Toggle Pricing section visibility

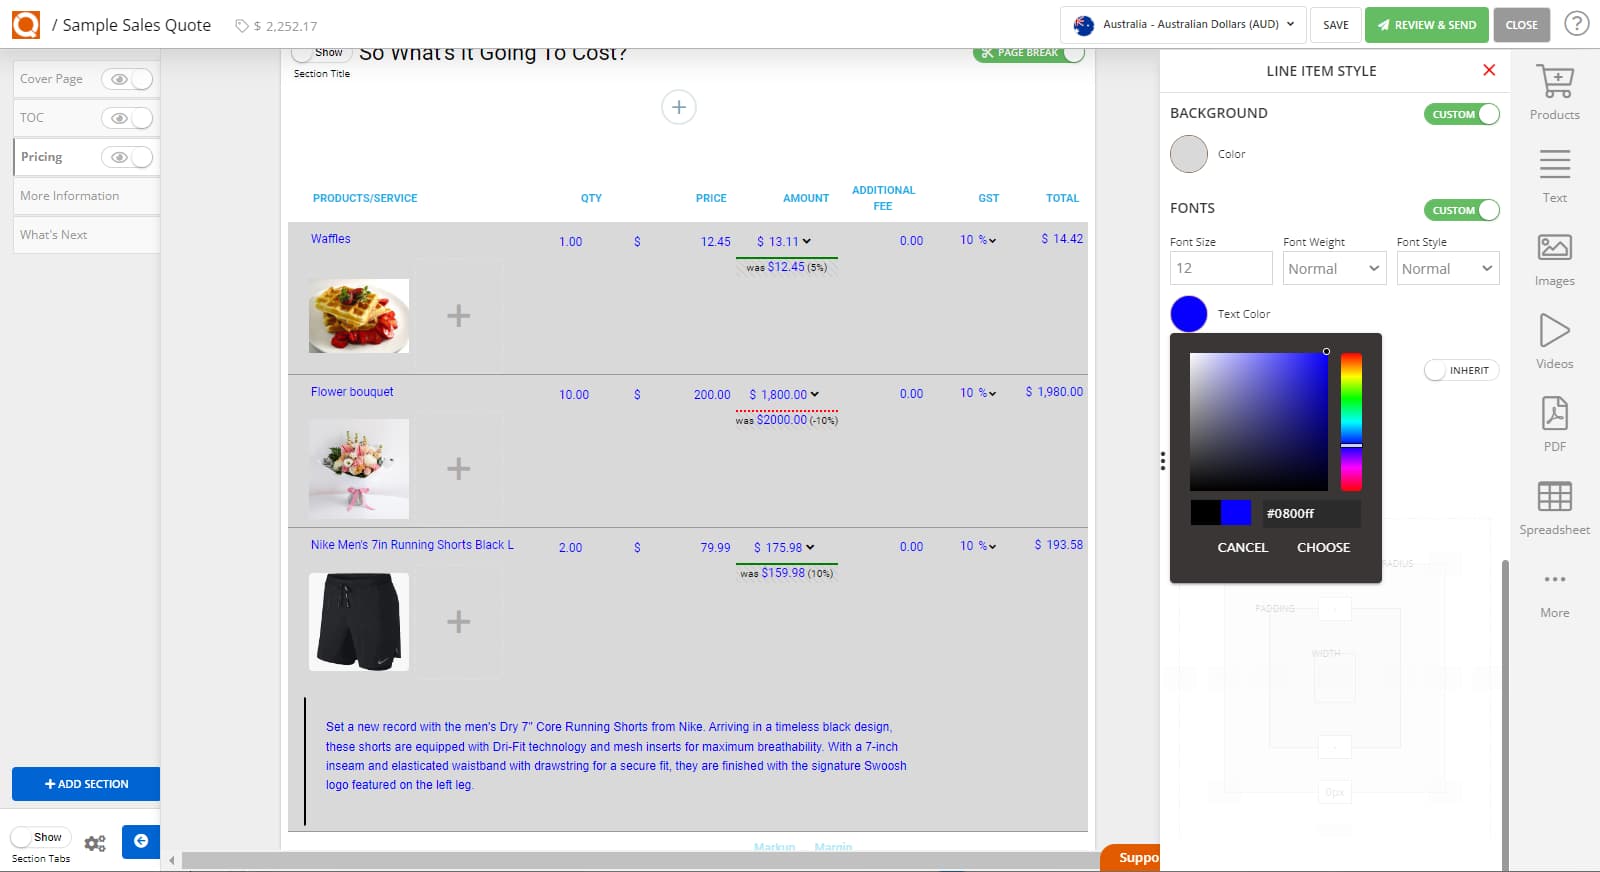coord(128,157)
